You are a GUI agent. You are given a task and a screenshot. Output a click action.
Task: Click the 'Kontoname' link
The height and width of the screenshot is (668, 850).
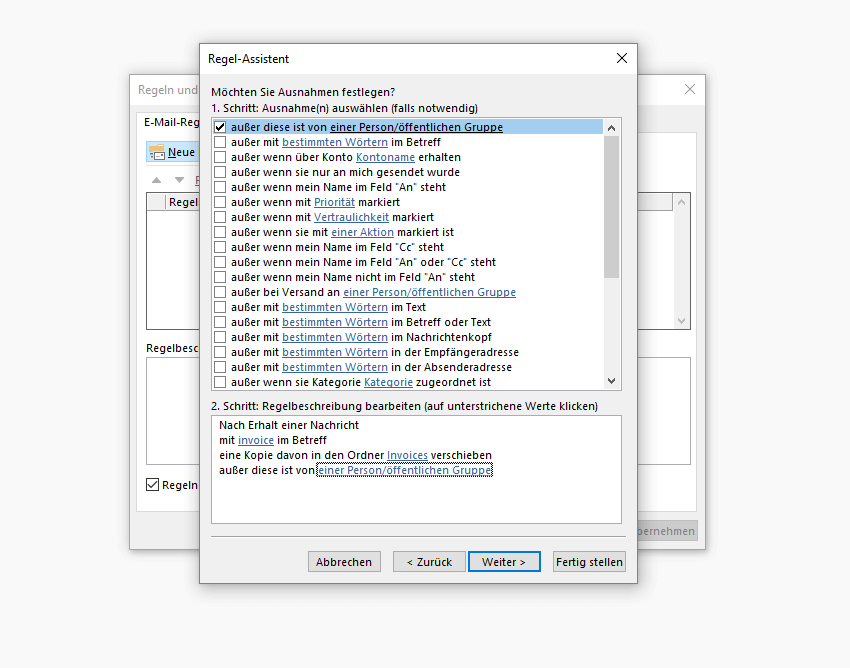(385, 158)
